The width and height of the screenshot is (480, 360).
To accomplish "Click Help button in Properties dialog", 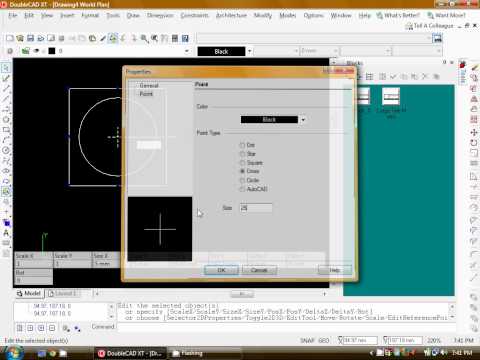I will (335, 270).
